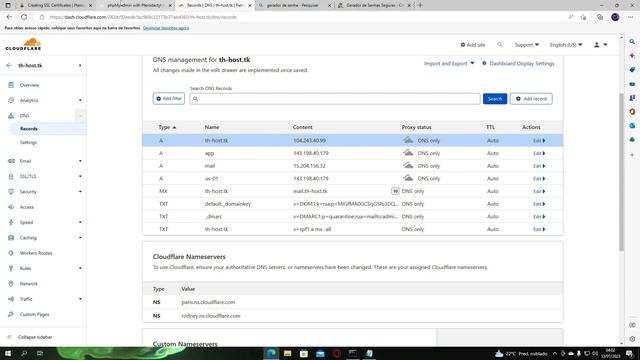Click the MX priority 10 badge
Screen dimensions: 640x360
pos(395,191)
